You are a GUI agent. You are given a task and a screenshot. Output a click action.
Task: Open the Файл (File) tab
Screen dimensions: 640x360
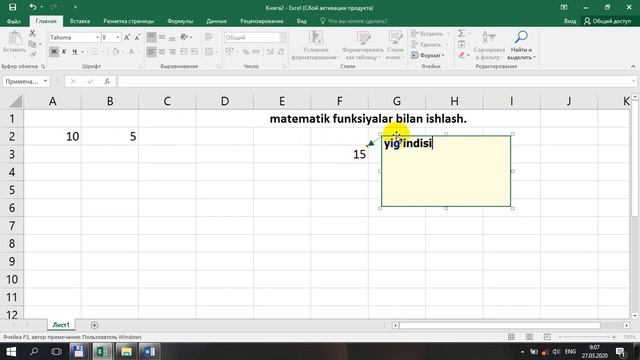tap(13, 21)
